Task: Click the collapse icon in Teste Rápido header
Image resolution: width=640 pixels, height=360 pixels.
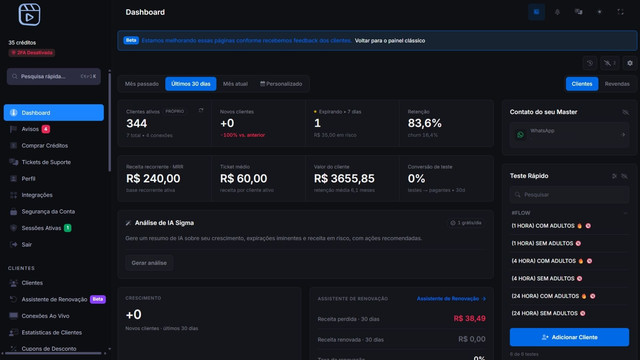Action: coord(614,176)
